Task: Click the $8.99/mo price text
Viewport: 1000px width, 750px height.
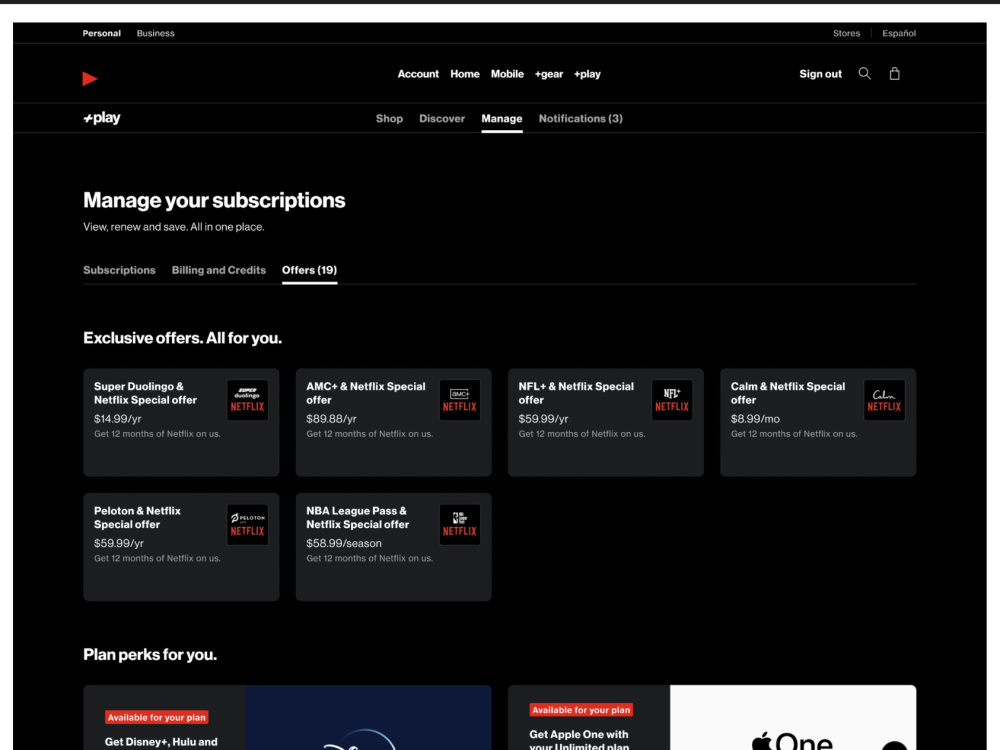Action: click(x=755, y=419)
